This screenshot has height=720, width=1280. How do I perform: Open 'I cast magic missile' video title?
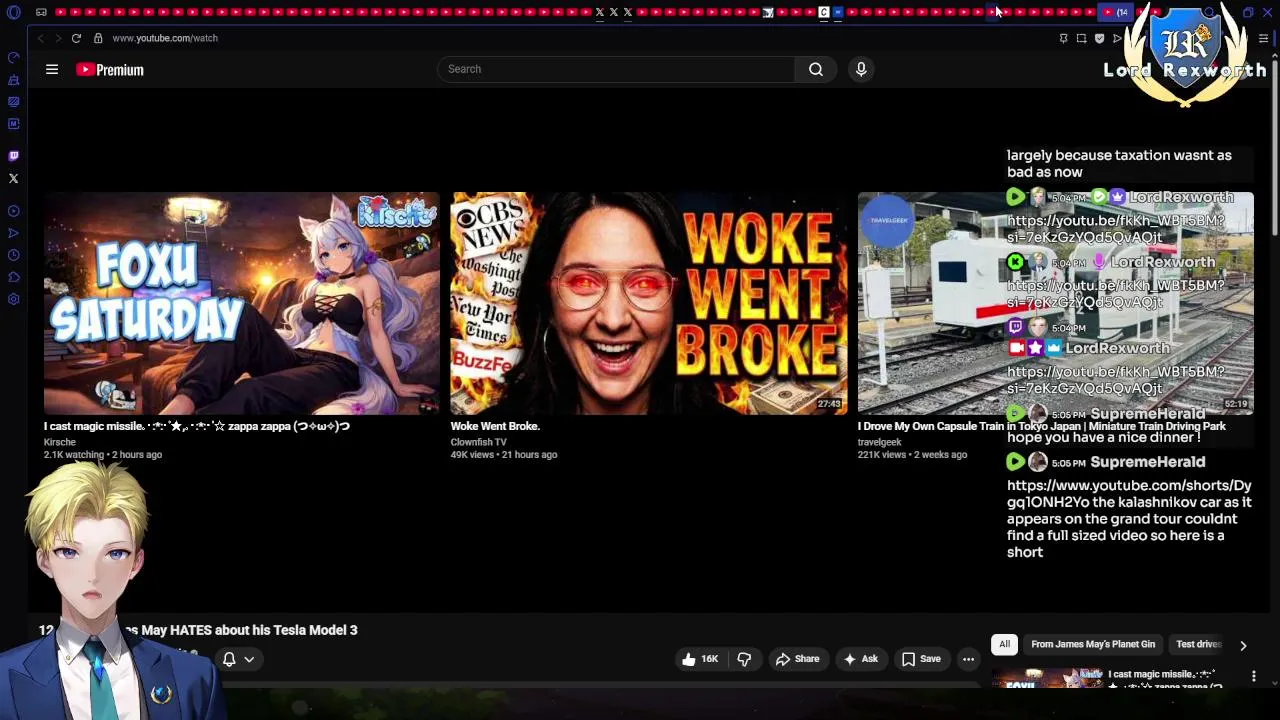click(x=197, y=426)
